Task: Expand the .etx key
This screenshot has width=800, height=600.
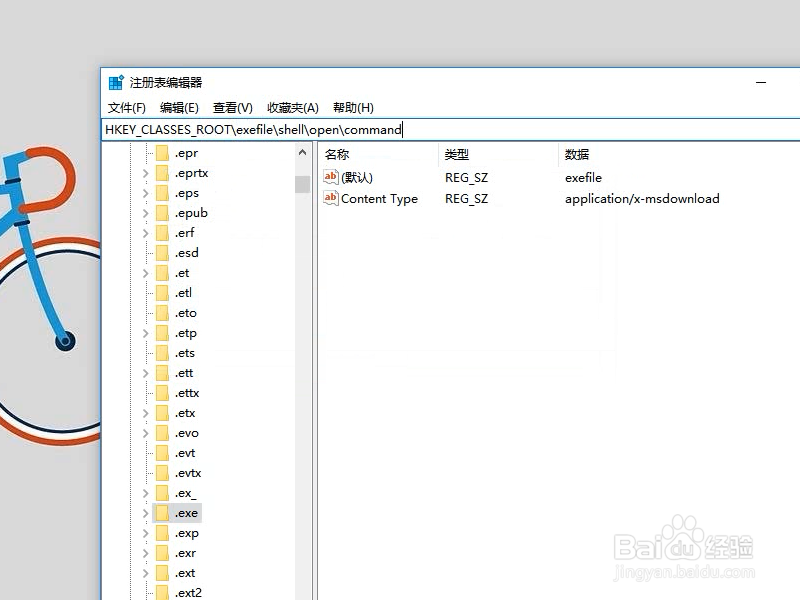Action: (x=145, y=413)
